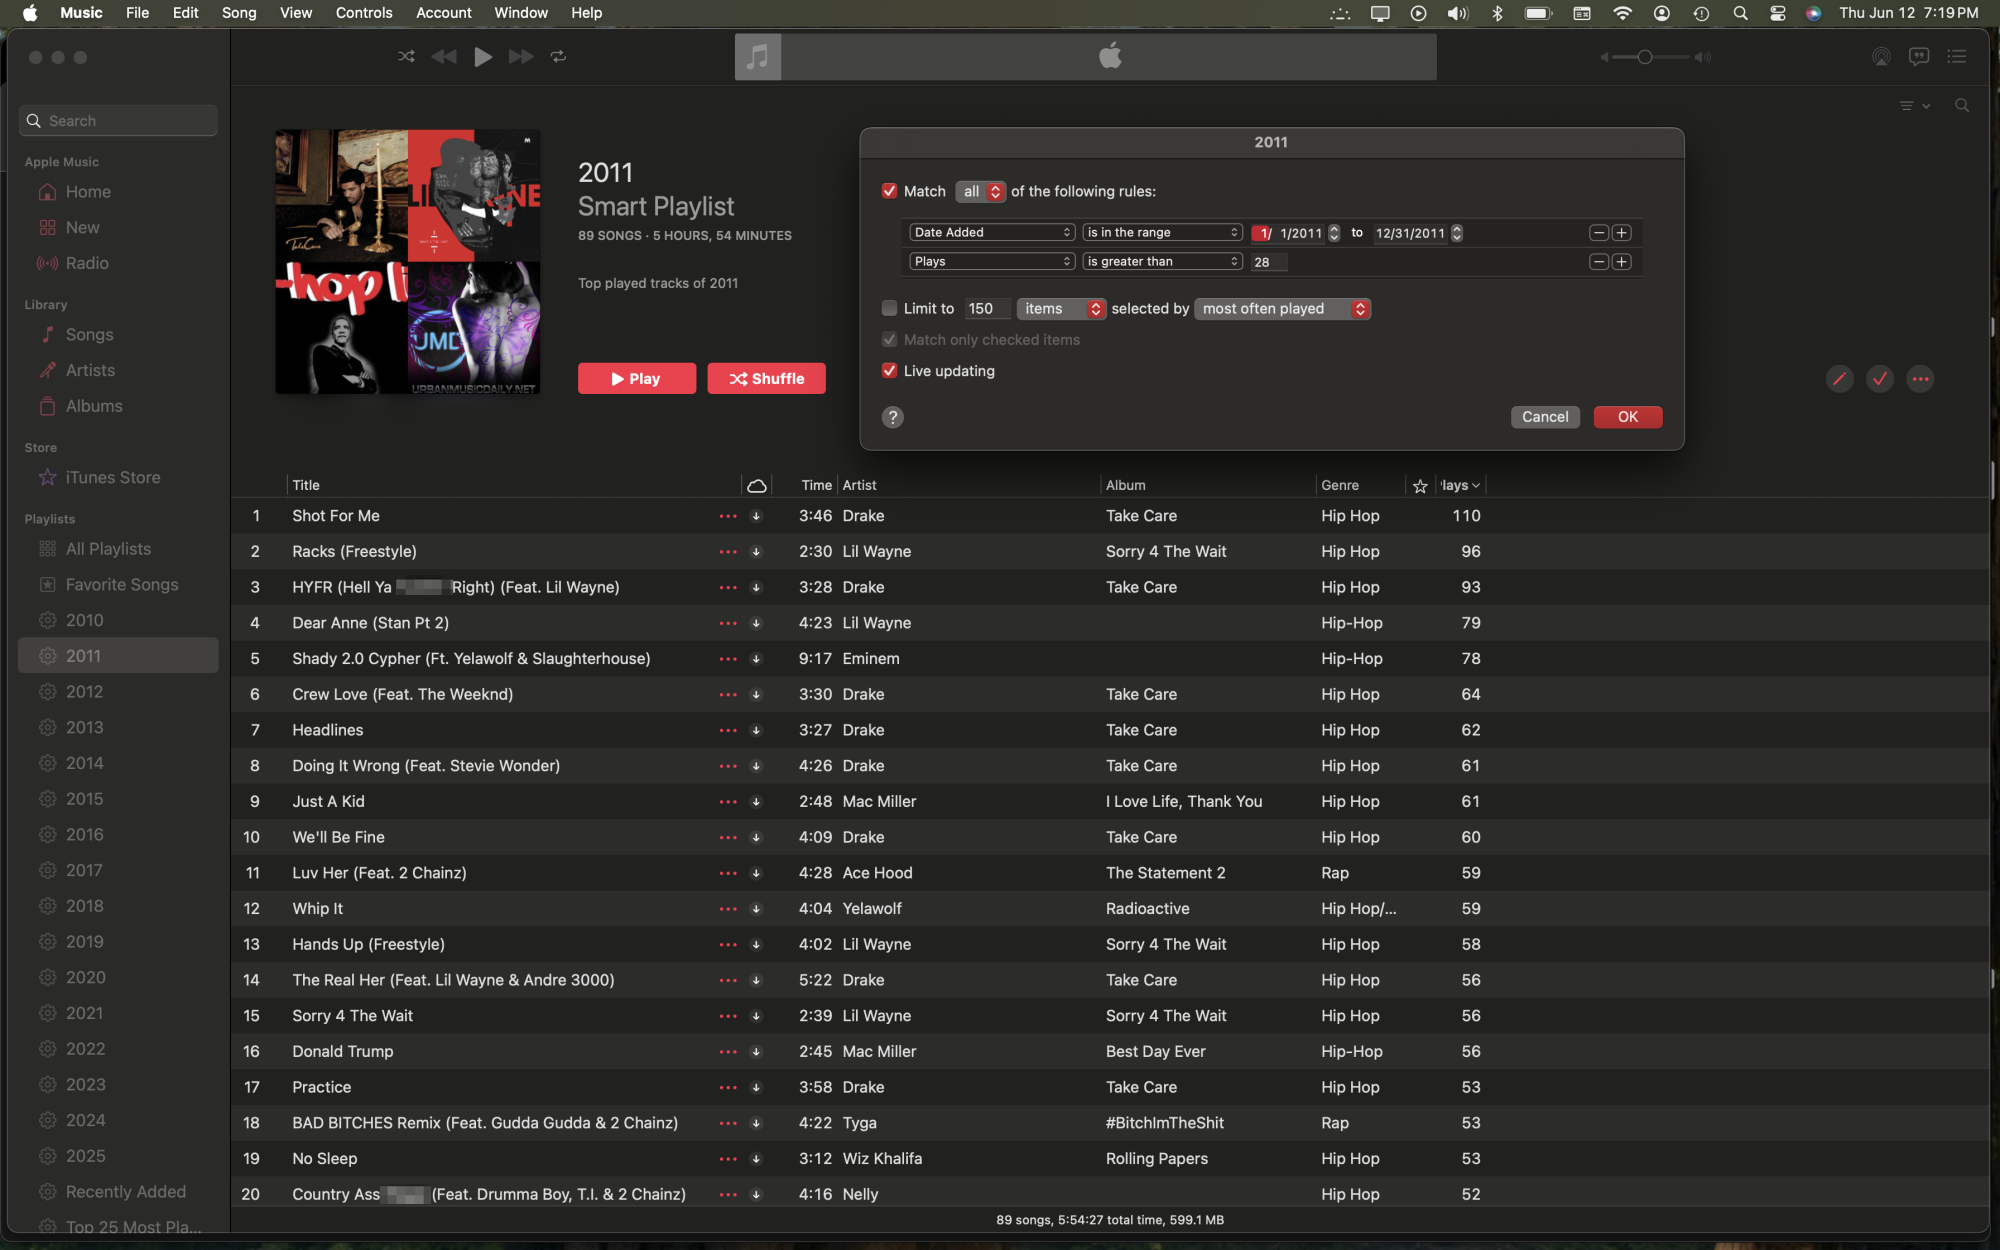Open the Date Added rule field dropdown
The height and width of the screenshot is (1250, 2000).
tap(992, 233)
